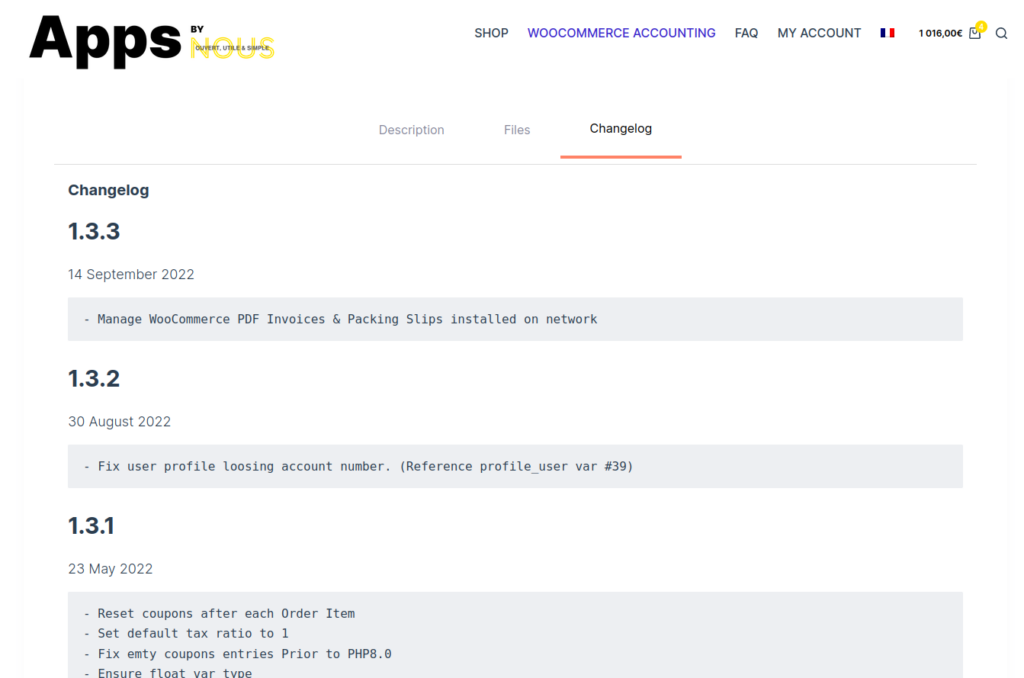Click the 1.3.3 version heading
1024x678 pixels.
point(94,231)
